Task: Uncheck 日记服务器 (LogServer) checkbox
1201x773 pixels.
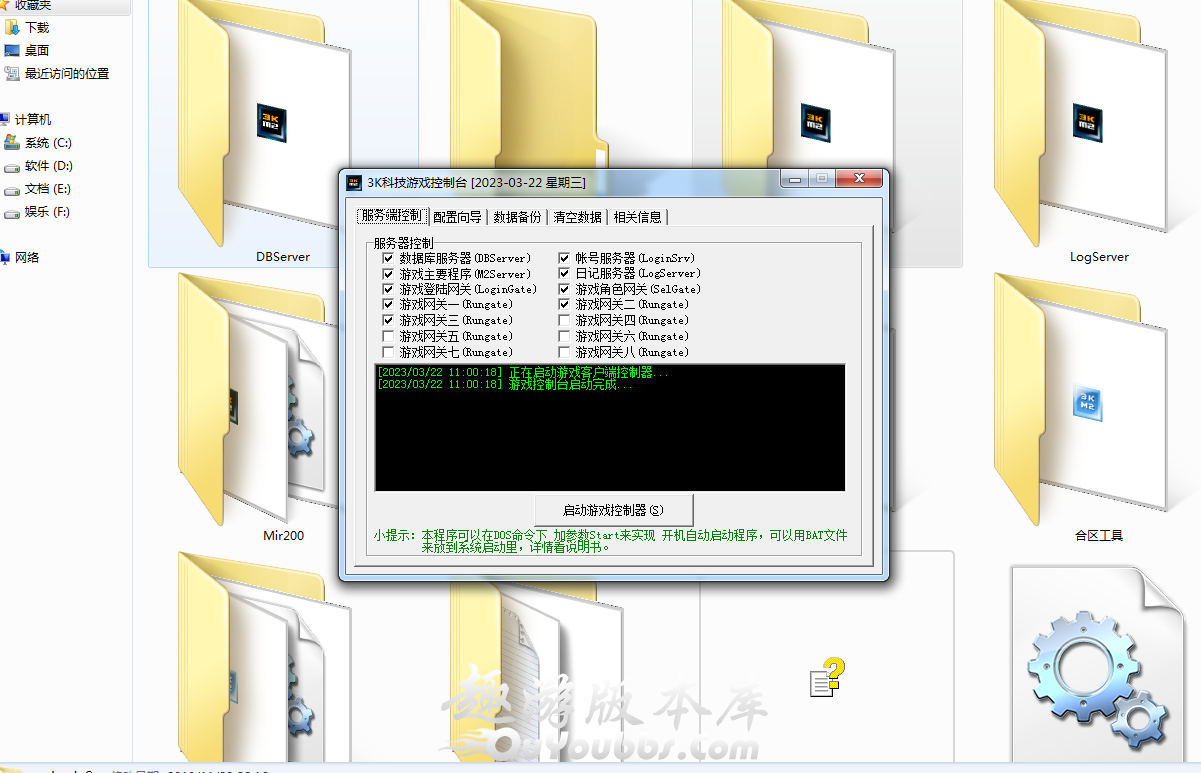Action: point(565,274)
